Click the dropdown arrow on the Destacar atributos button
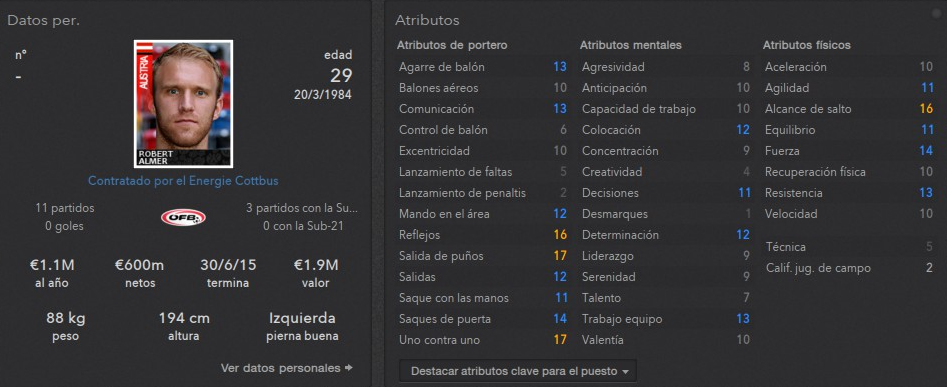The width and height of the screenshot is (947, 387). coord(624,371)
